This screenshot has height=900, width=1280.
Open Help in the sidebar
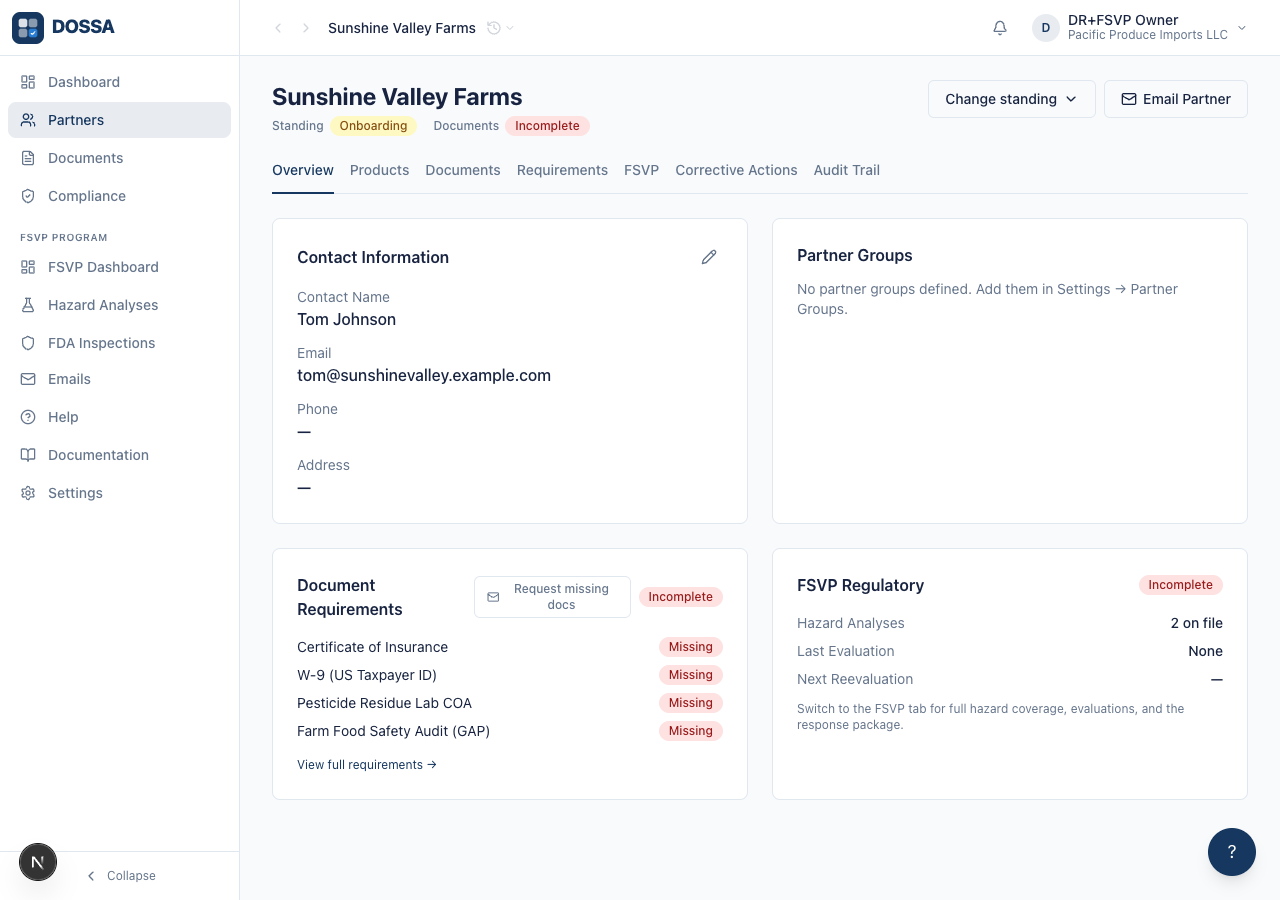[x=119, y=417]
